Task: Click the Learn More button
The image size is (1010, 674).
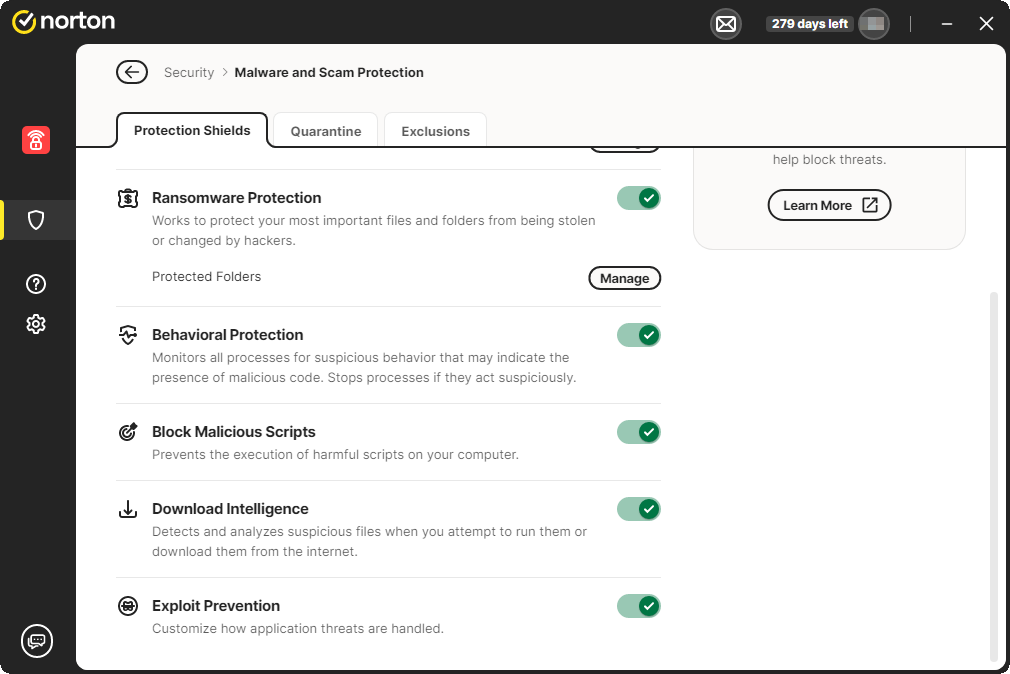Action: (829, 205)
